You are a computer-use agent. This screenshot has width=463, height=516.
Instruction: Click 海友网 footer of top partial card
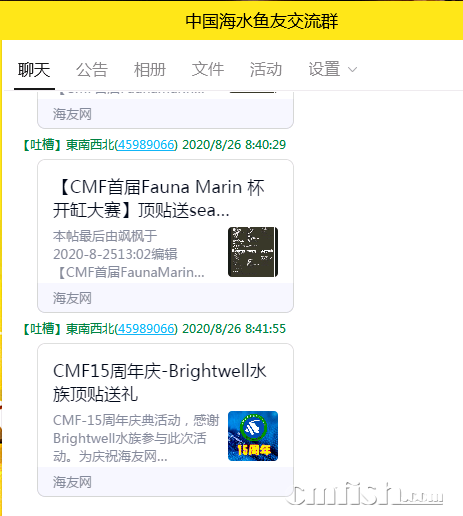pos(72,114)
